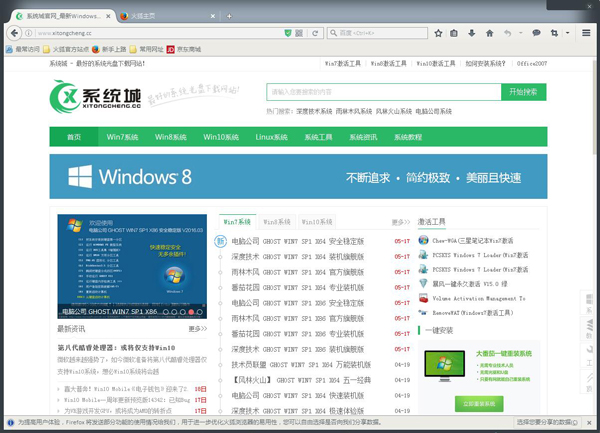Click the 大番茄 monitor image
The image size is (600, 433).
[x=444, y=366]
